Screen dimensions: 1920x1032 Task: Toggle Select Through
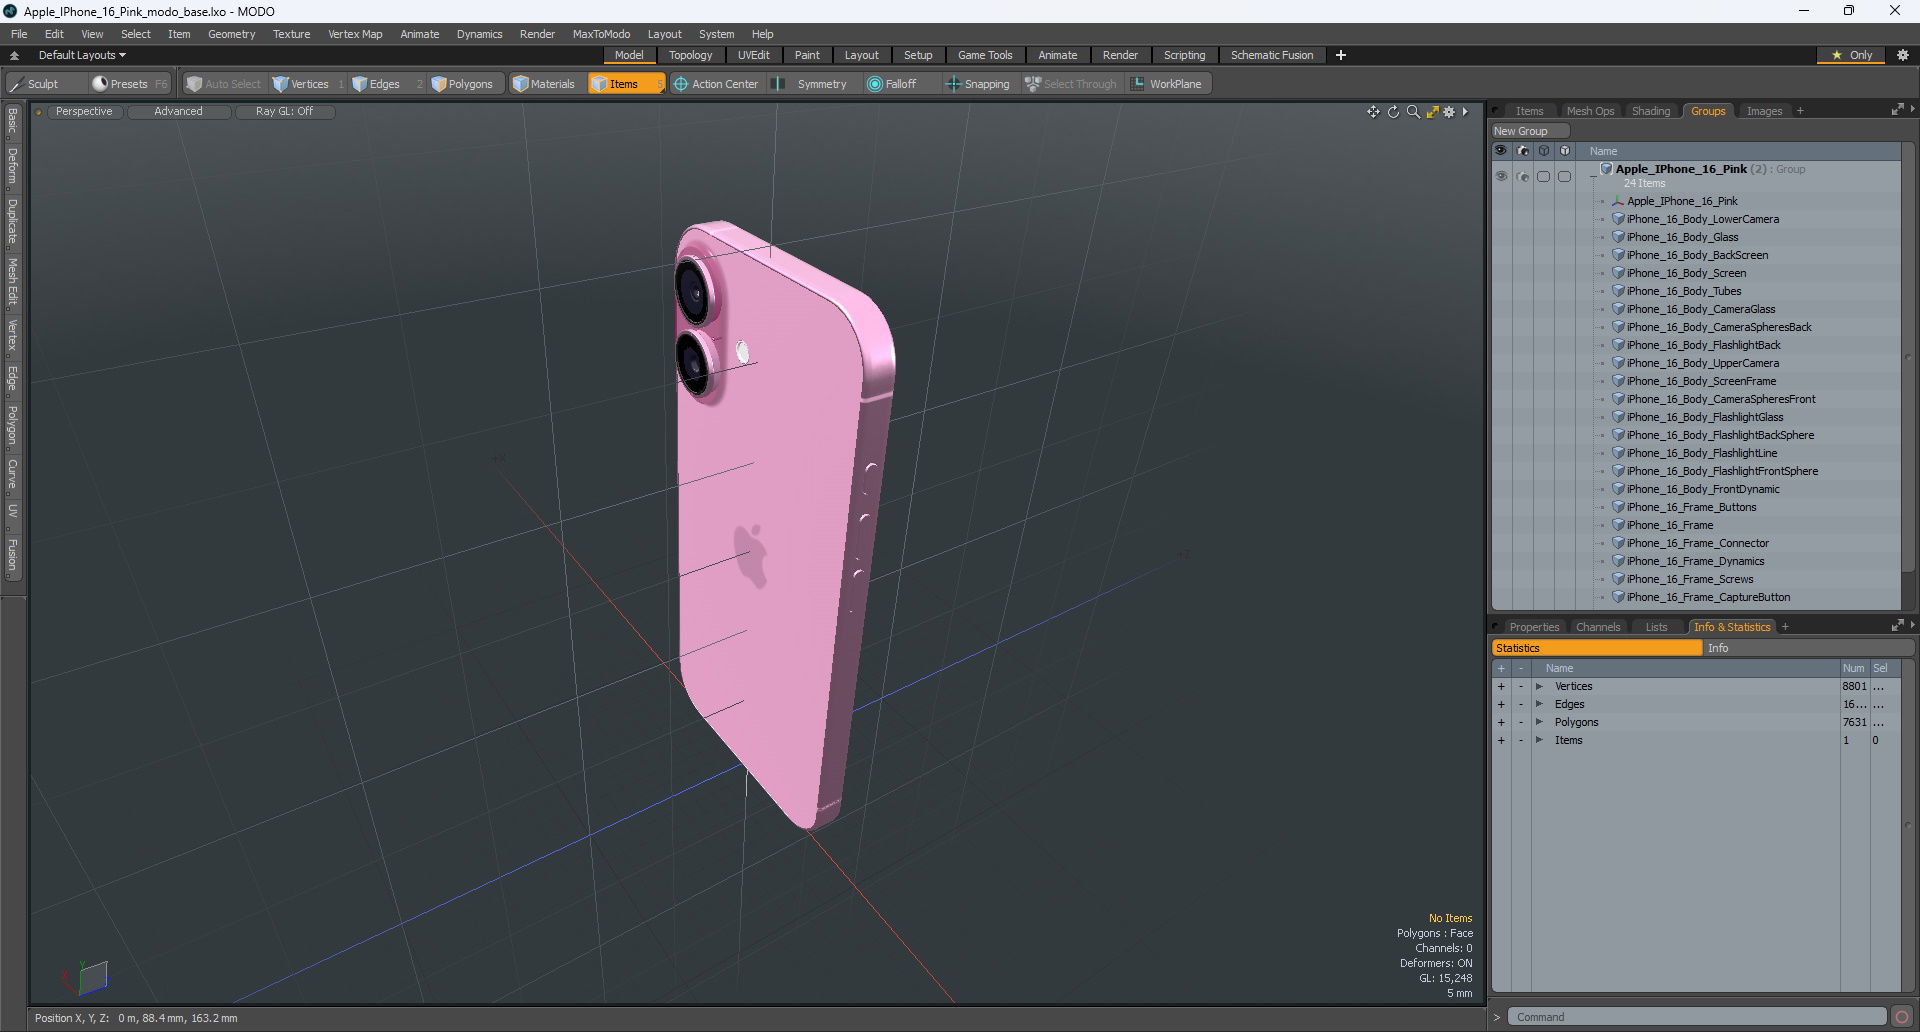[1070, 84]
